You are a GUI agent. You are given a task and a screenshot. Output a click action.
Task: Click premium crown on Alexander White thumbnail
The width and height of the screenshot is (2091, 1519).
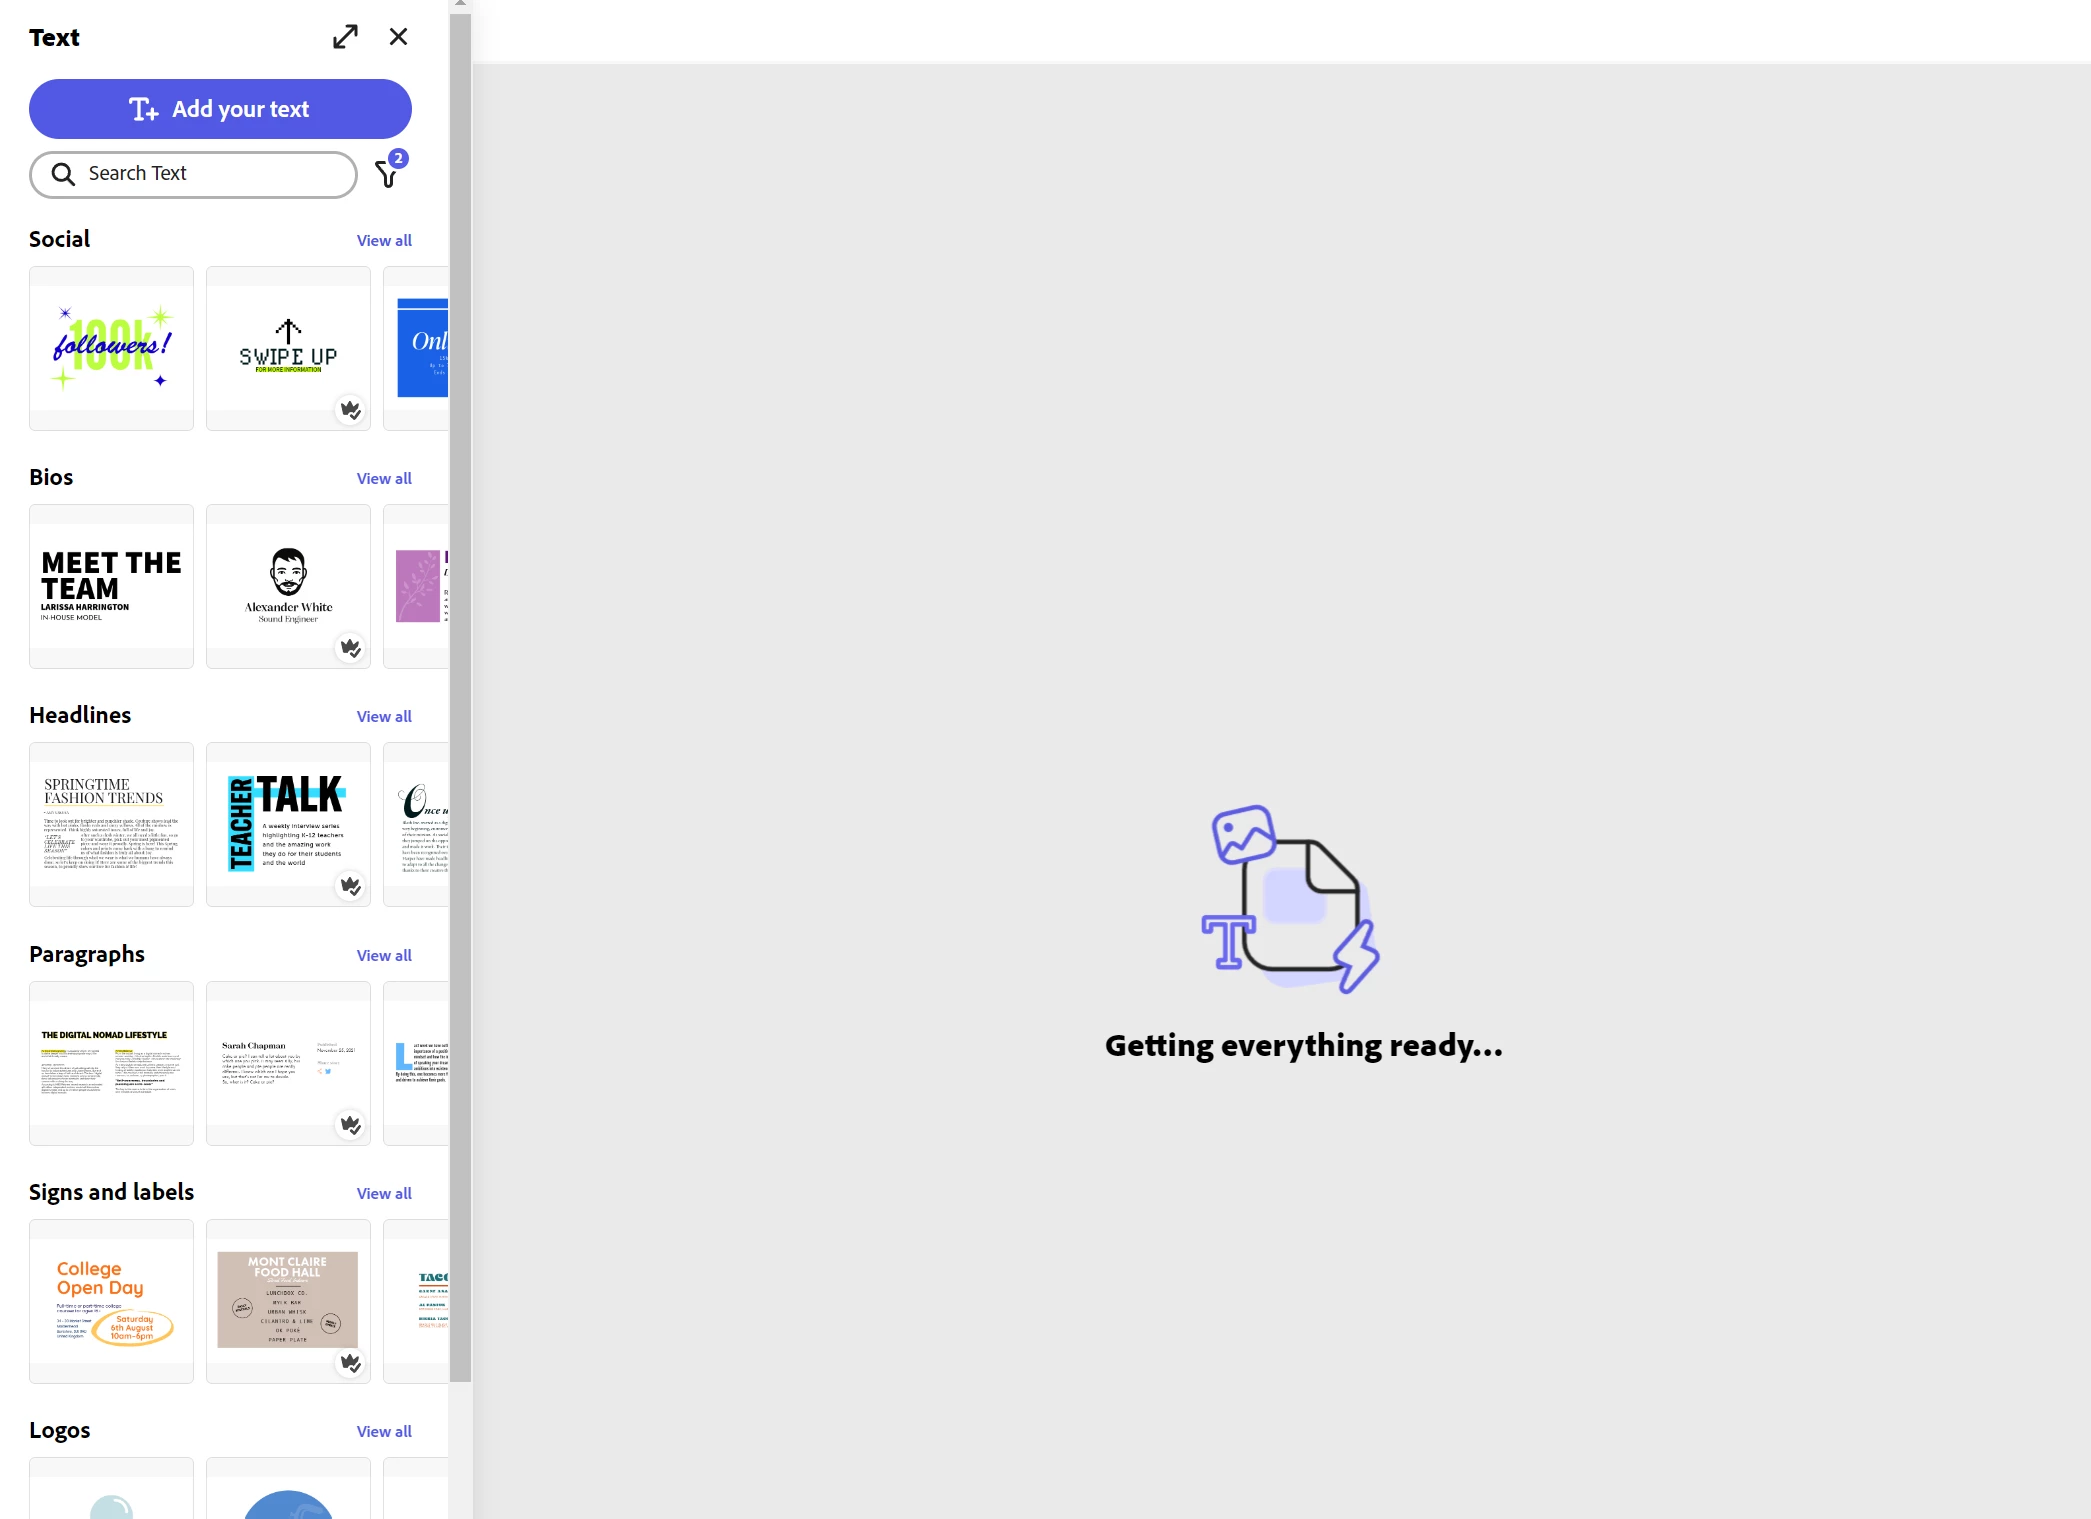coord(350,648)
